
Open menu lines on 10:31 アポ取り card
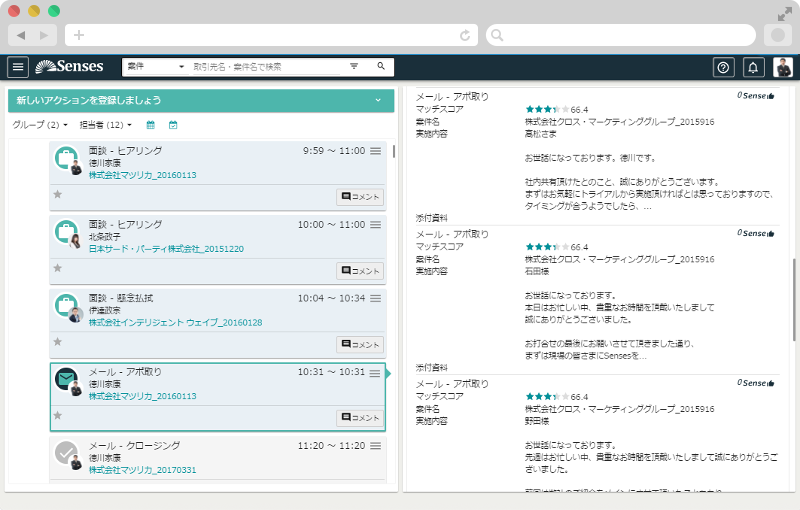[x=375, y=373]
